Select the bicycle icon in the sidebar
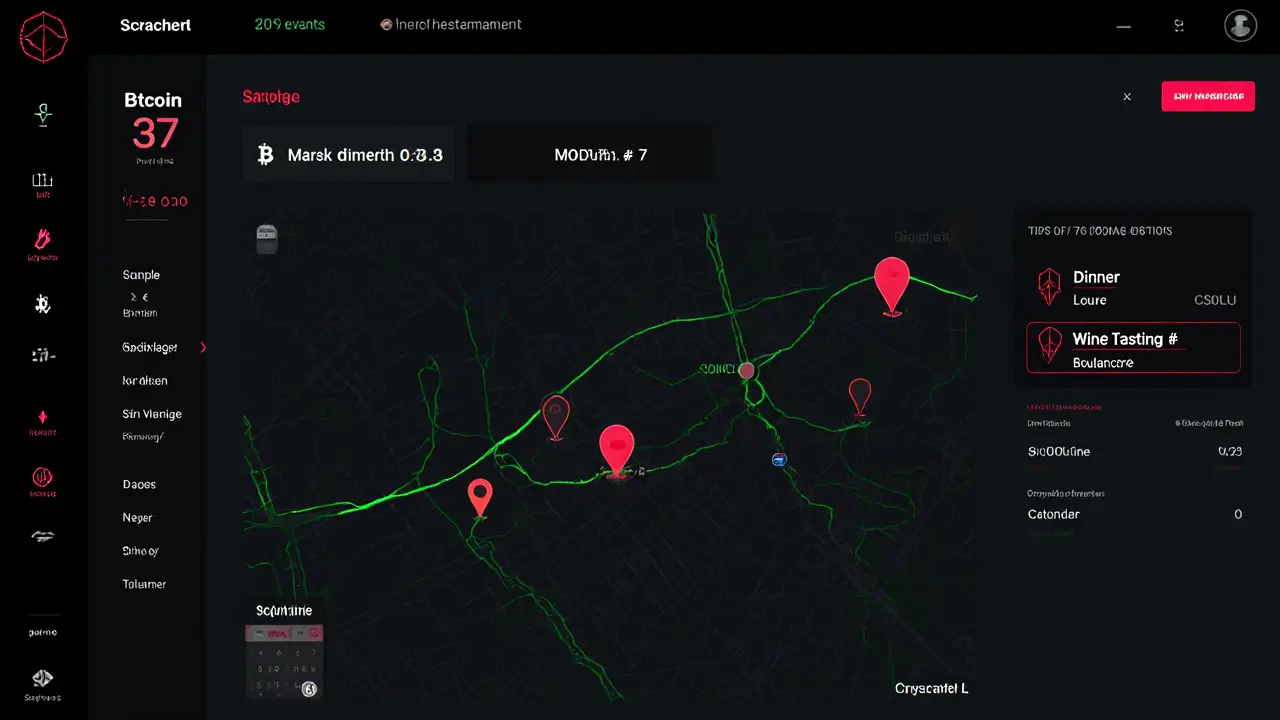This screenshot has width=1280, height=720. pos(42,304)
